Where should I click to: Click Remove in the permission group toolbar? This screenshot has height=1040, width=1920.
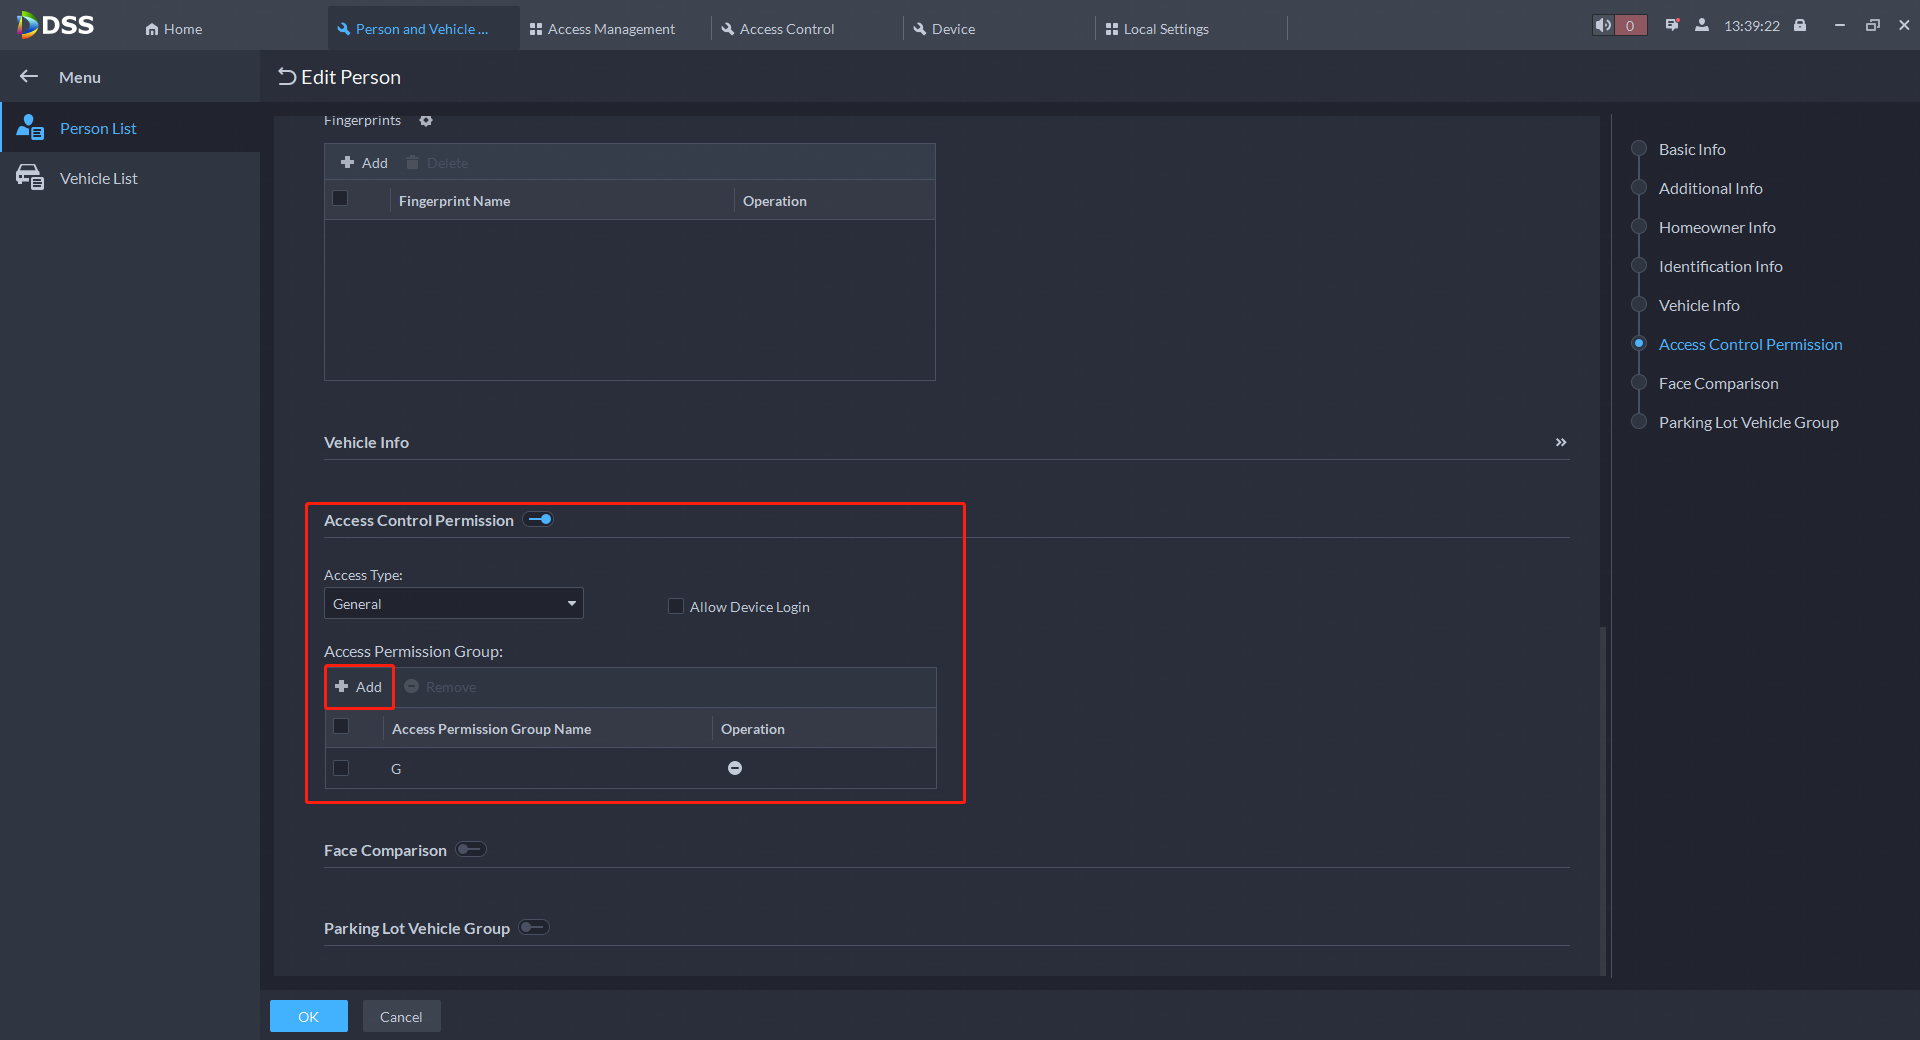pos(440,687)
